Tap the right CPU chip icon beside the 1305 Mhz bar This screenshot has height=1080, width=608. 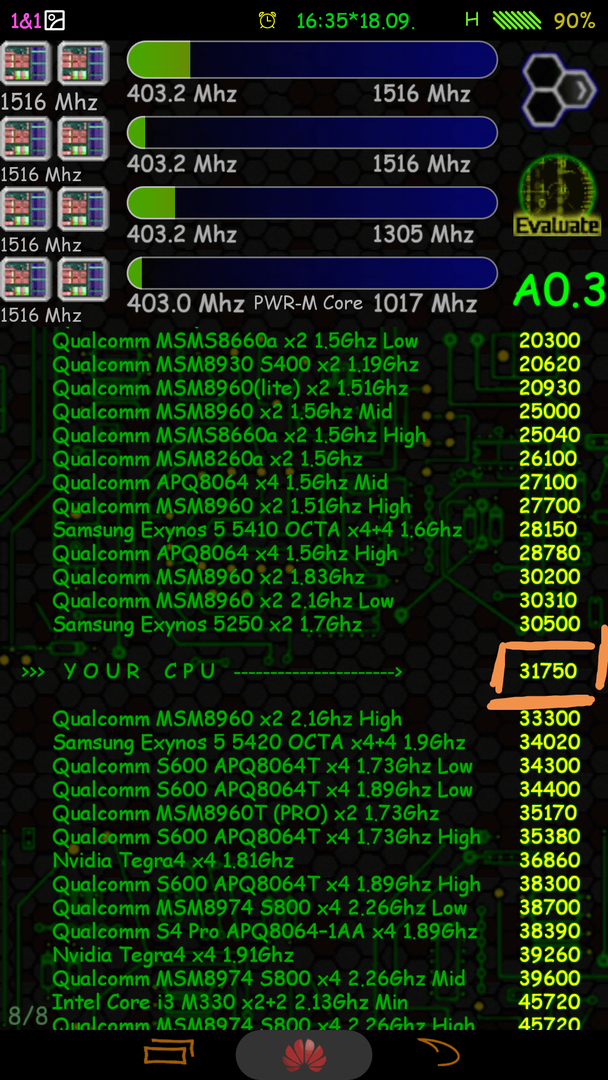pos(83,209)
